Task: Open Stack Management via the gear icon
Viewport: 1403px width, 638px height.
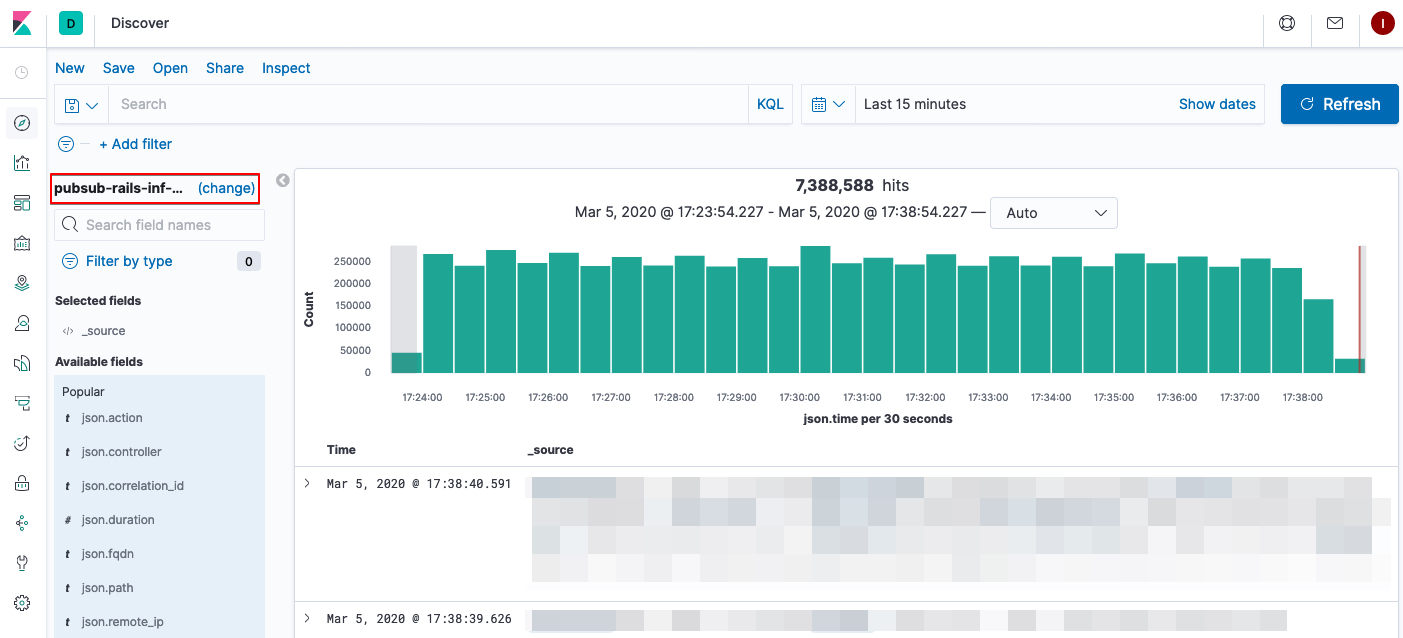Action: 22,602
